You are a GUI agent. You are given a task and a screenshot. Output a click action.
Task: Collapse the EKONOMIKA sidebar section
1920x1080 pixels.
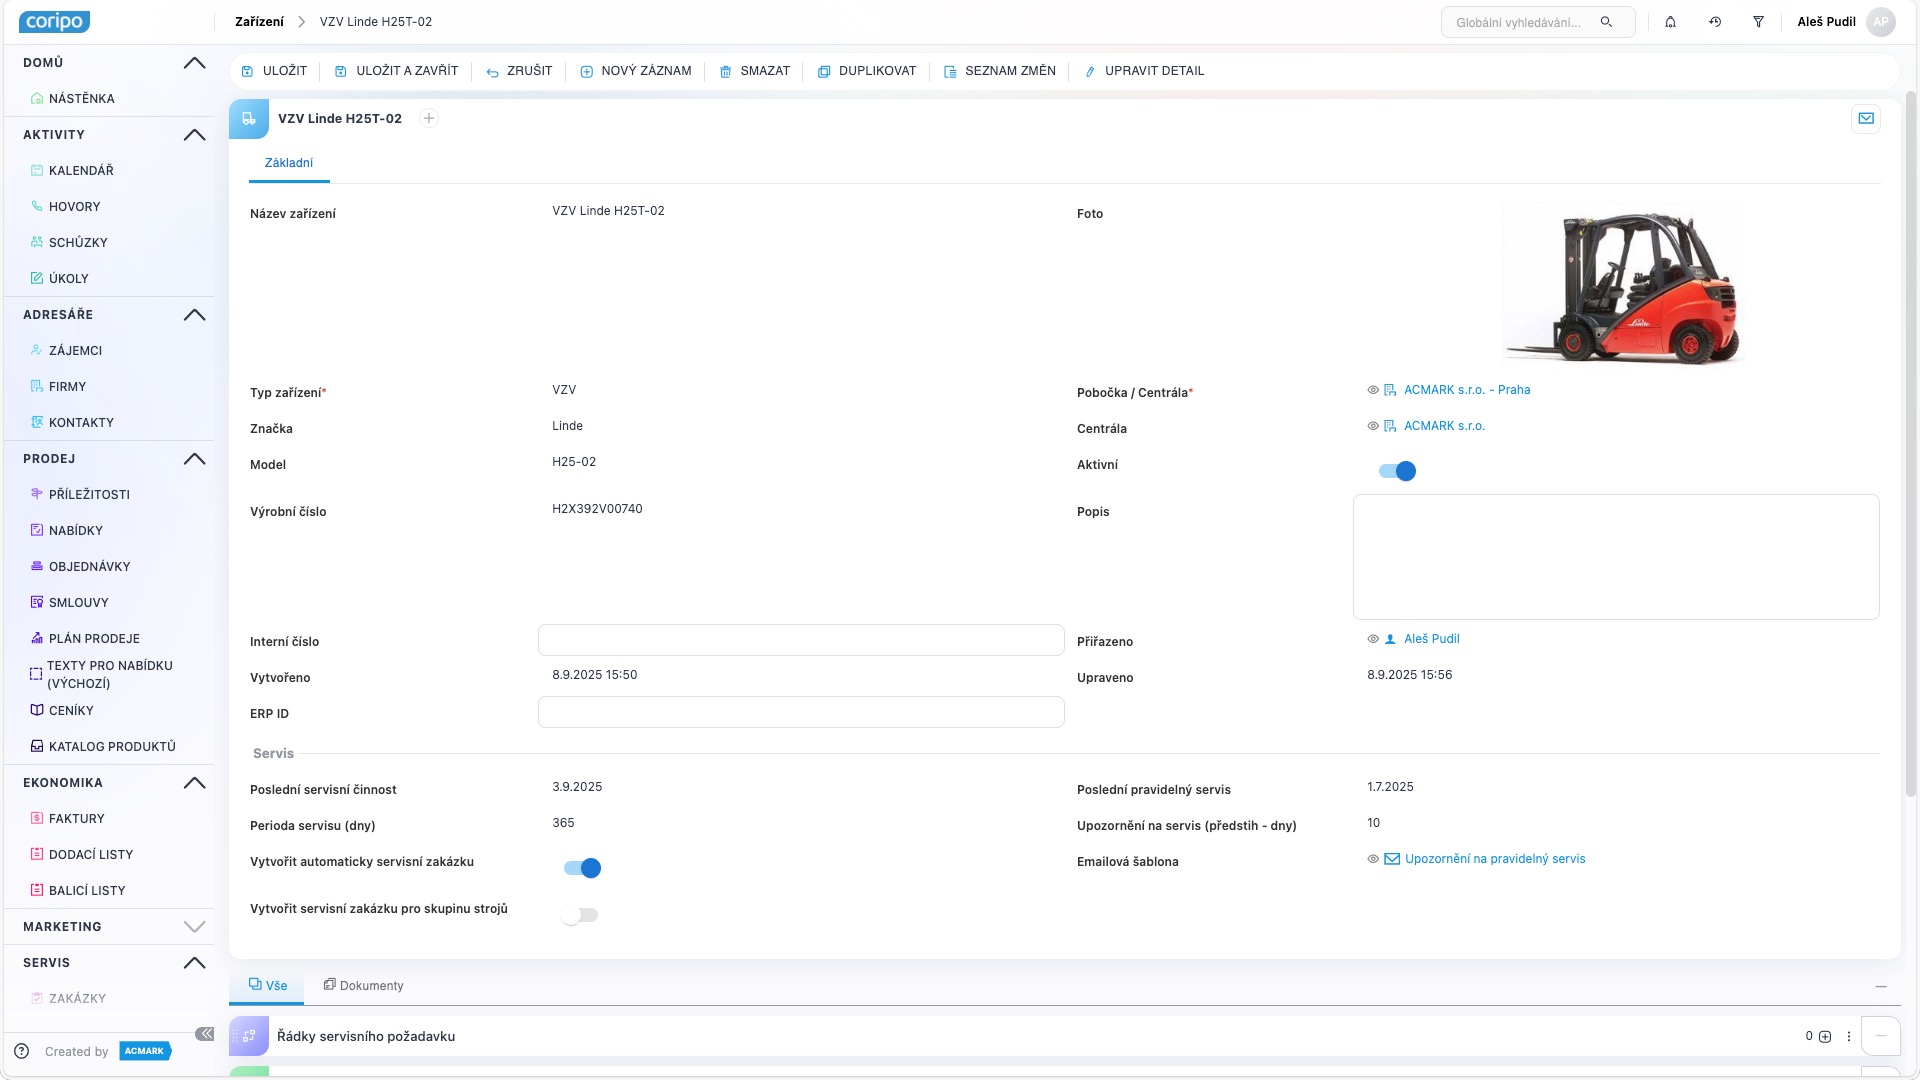[x=195, y=783]
